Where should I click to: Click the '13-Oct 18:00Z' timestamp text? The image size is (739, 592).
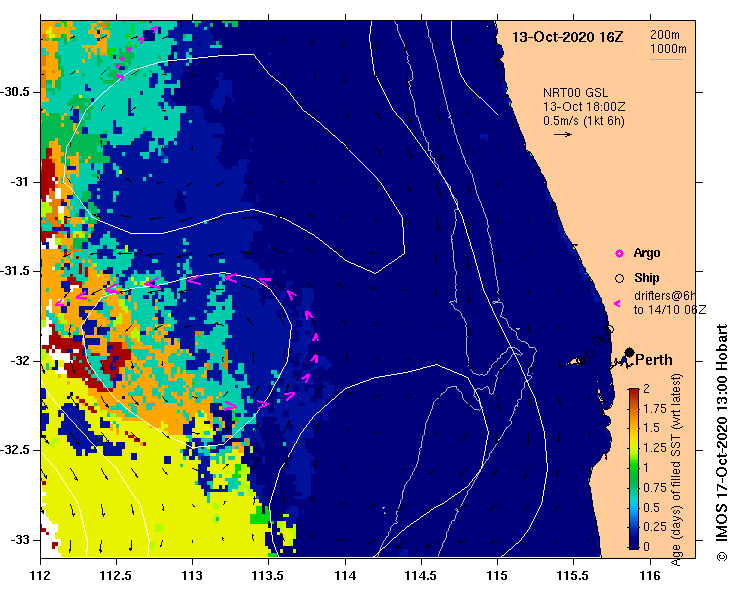pos(584,107)
